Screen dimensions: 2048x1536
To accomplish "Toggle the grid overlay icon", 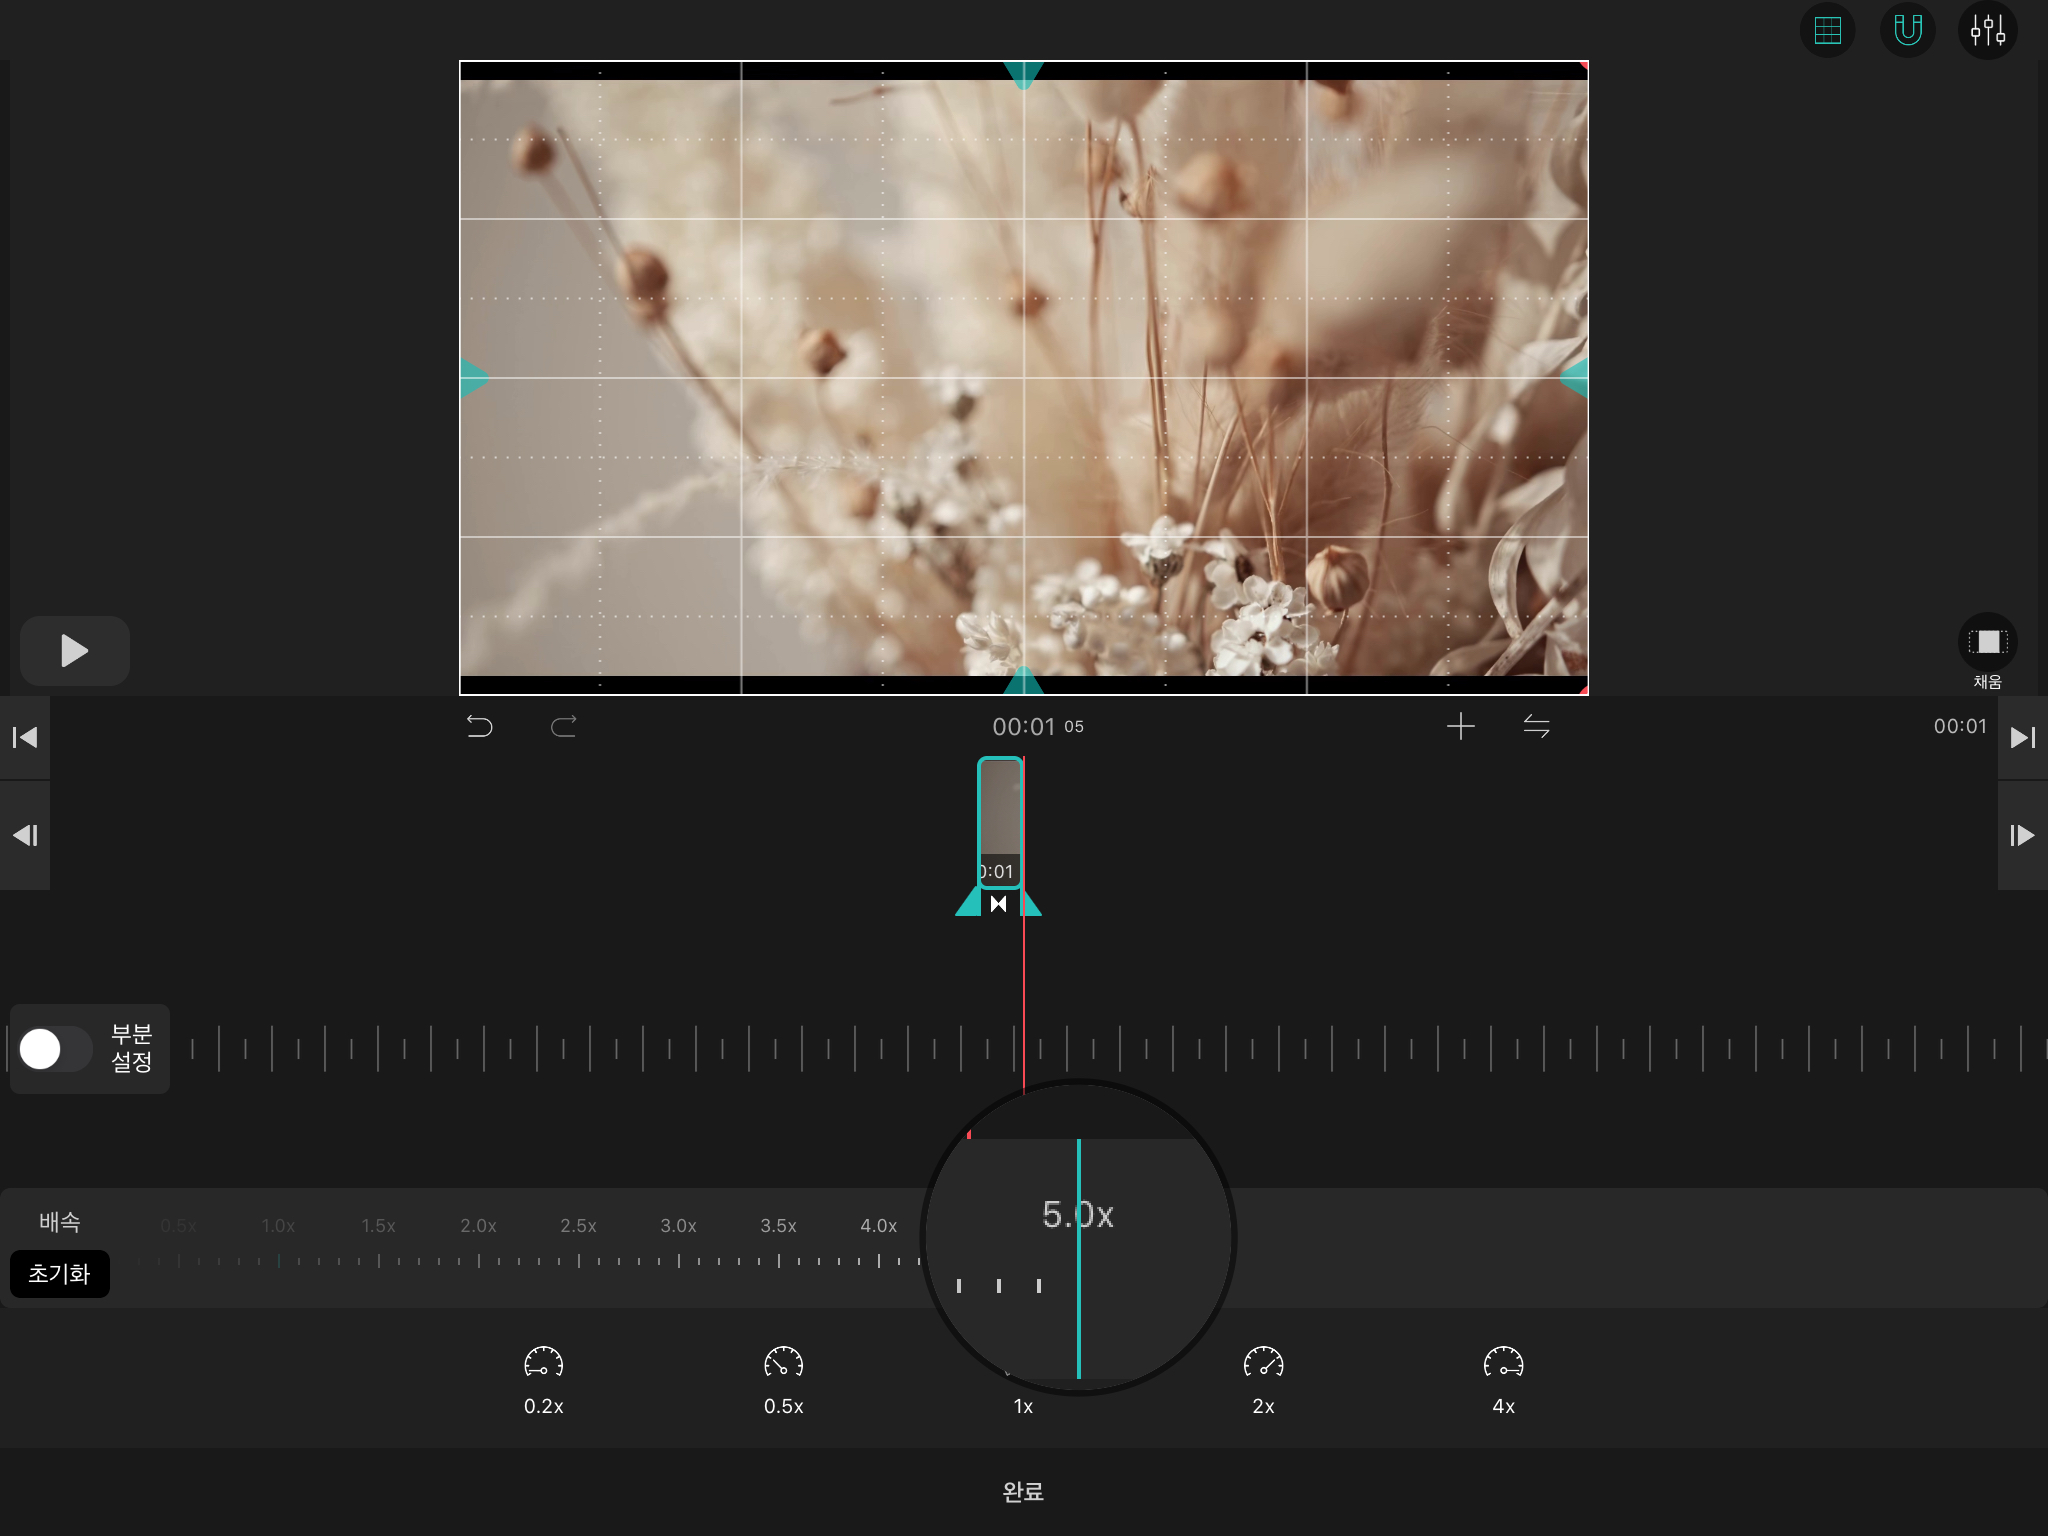I will tap(1827, 31).
